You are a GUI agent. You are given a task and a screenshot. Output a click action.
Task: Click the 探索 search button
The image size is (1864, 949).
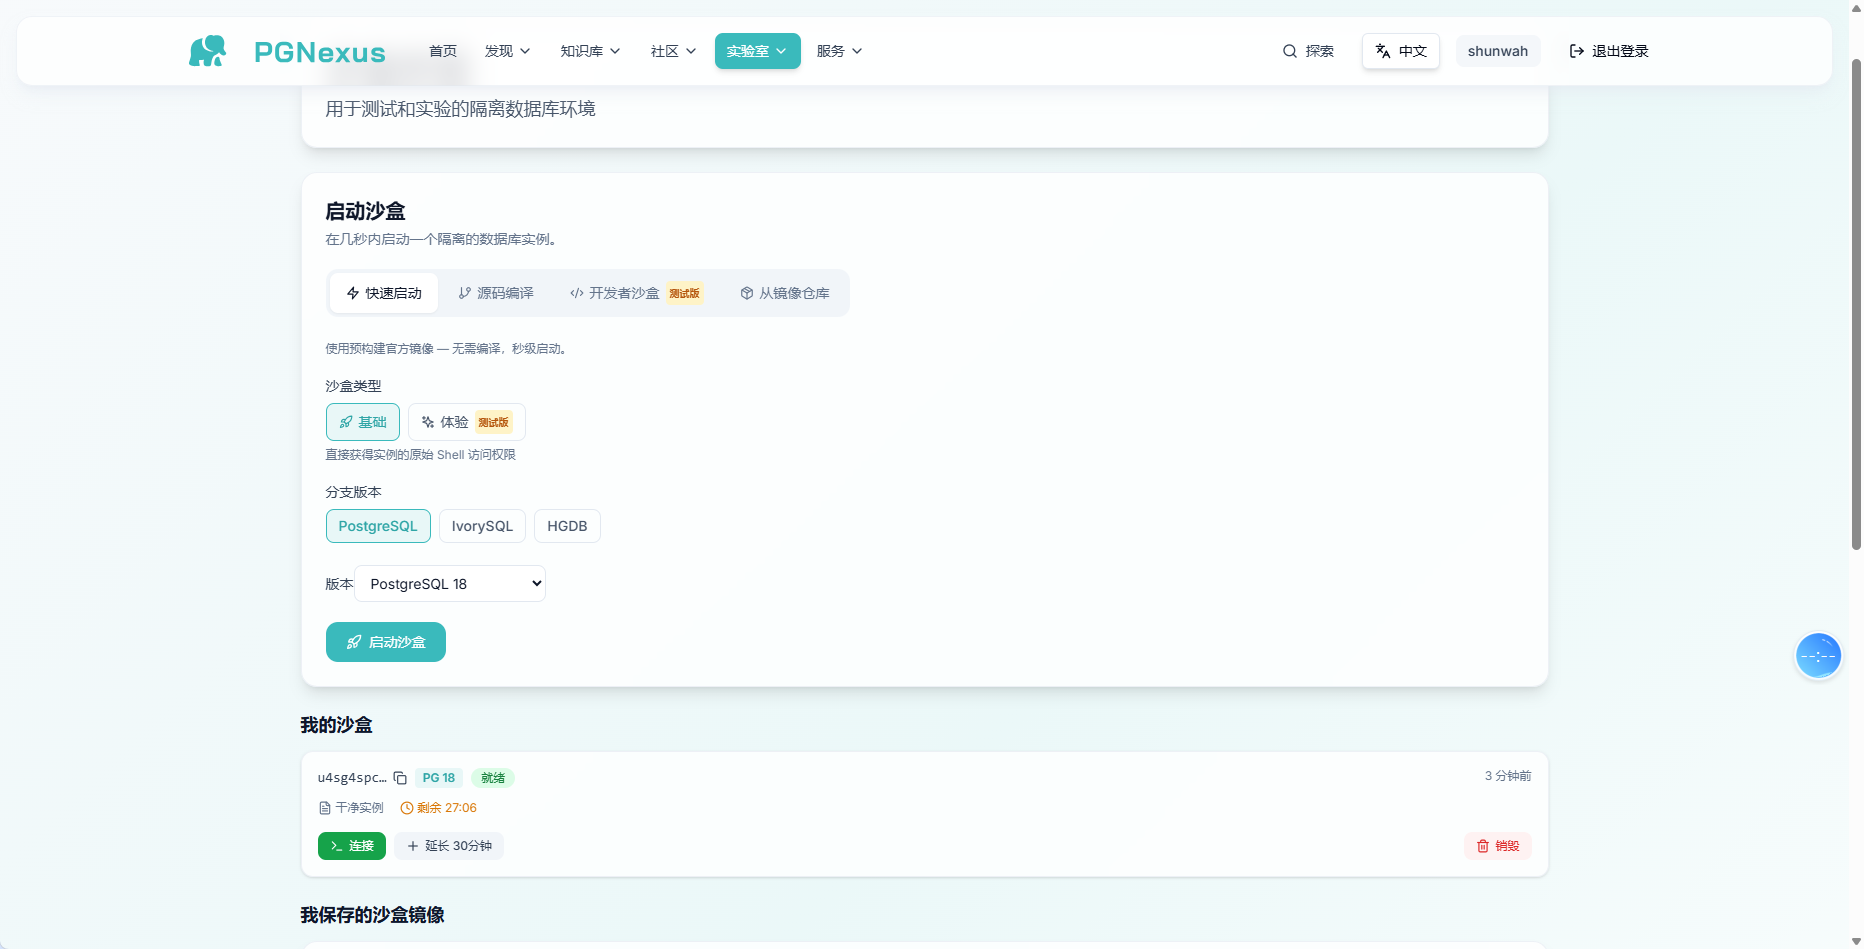pyautogui.click(x=1308, y=51)
